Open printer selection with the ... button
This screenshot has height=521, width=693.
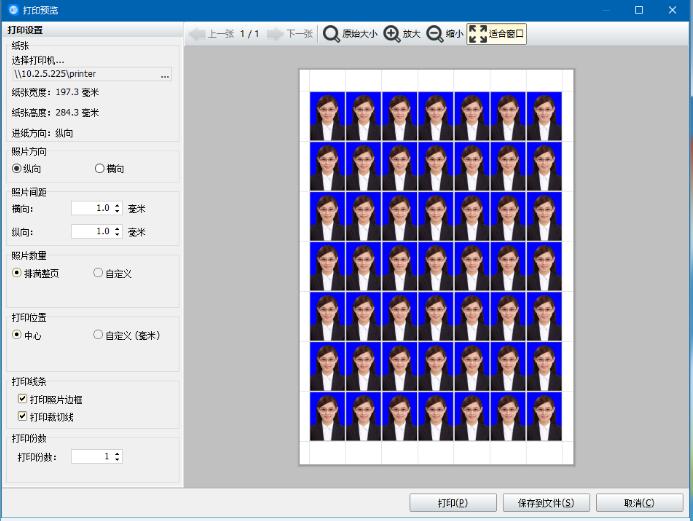point(165,75)
